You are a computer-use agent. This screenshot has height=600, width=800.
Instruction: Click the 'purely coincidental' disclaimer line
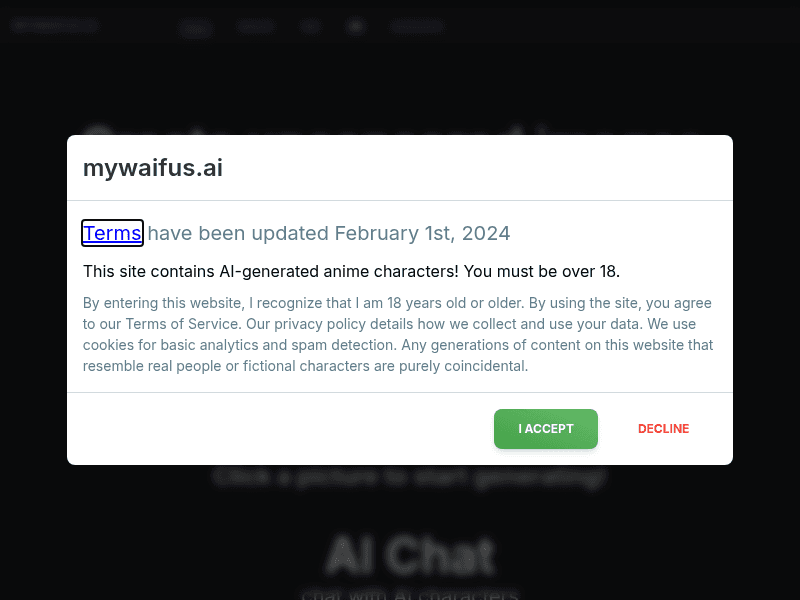tap(305, 366)
